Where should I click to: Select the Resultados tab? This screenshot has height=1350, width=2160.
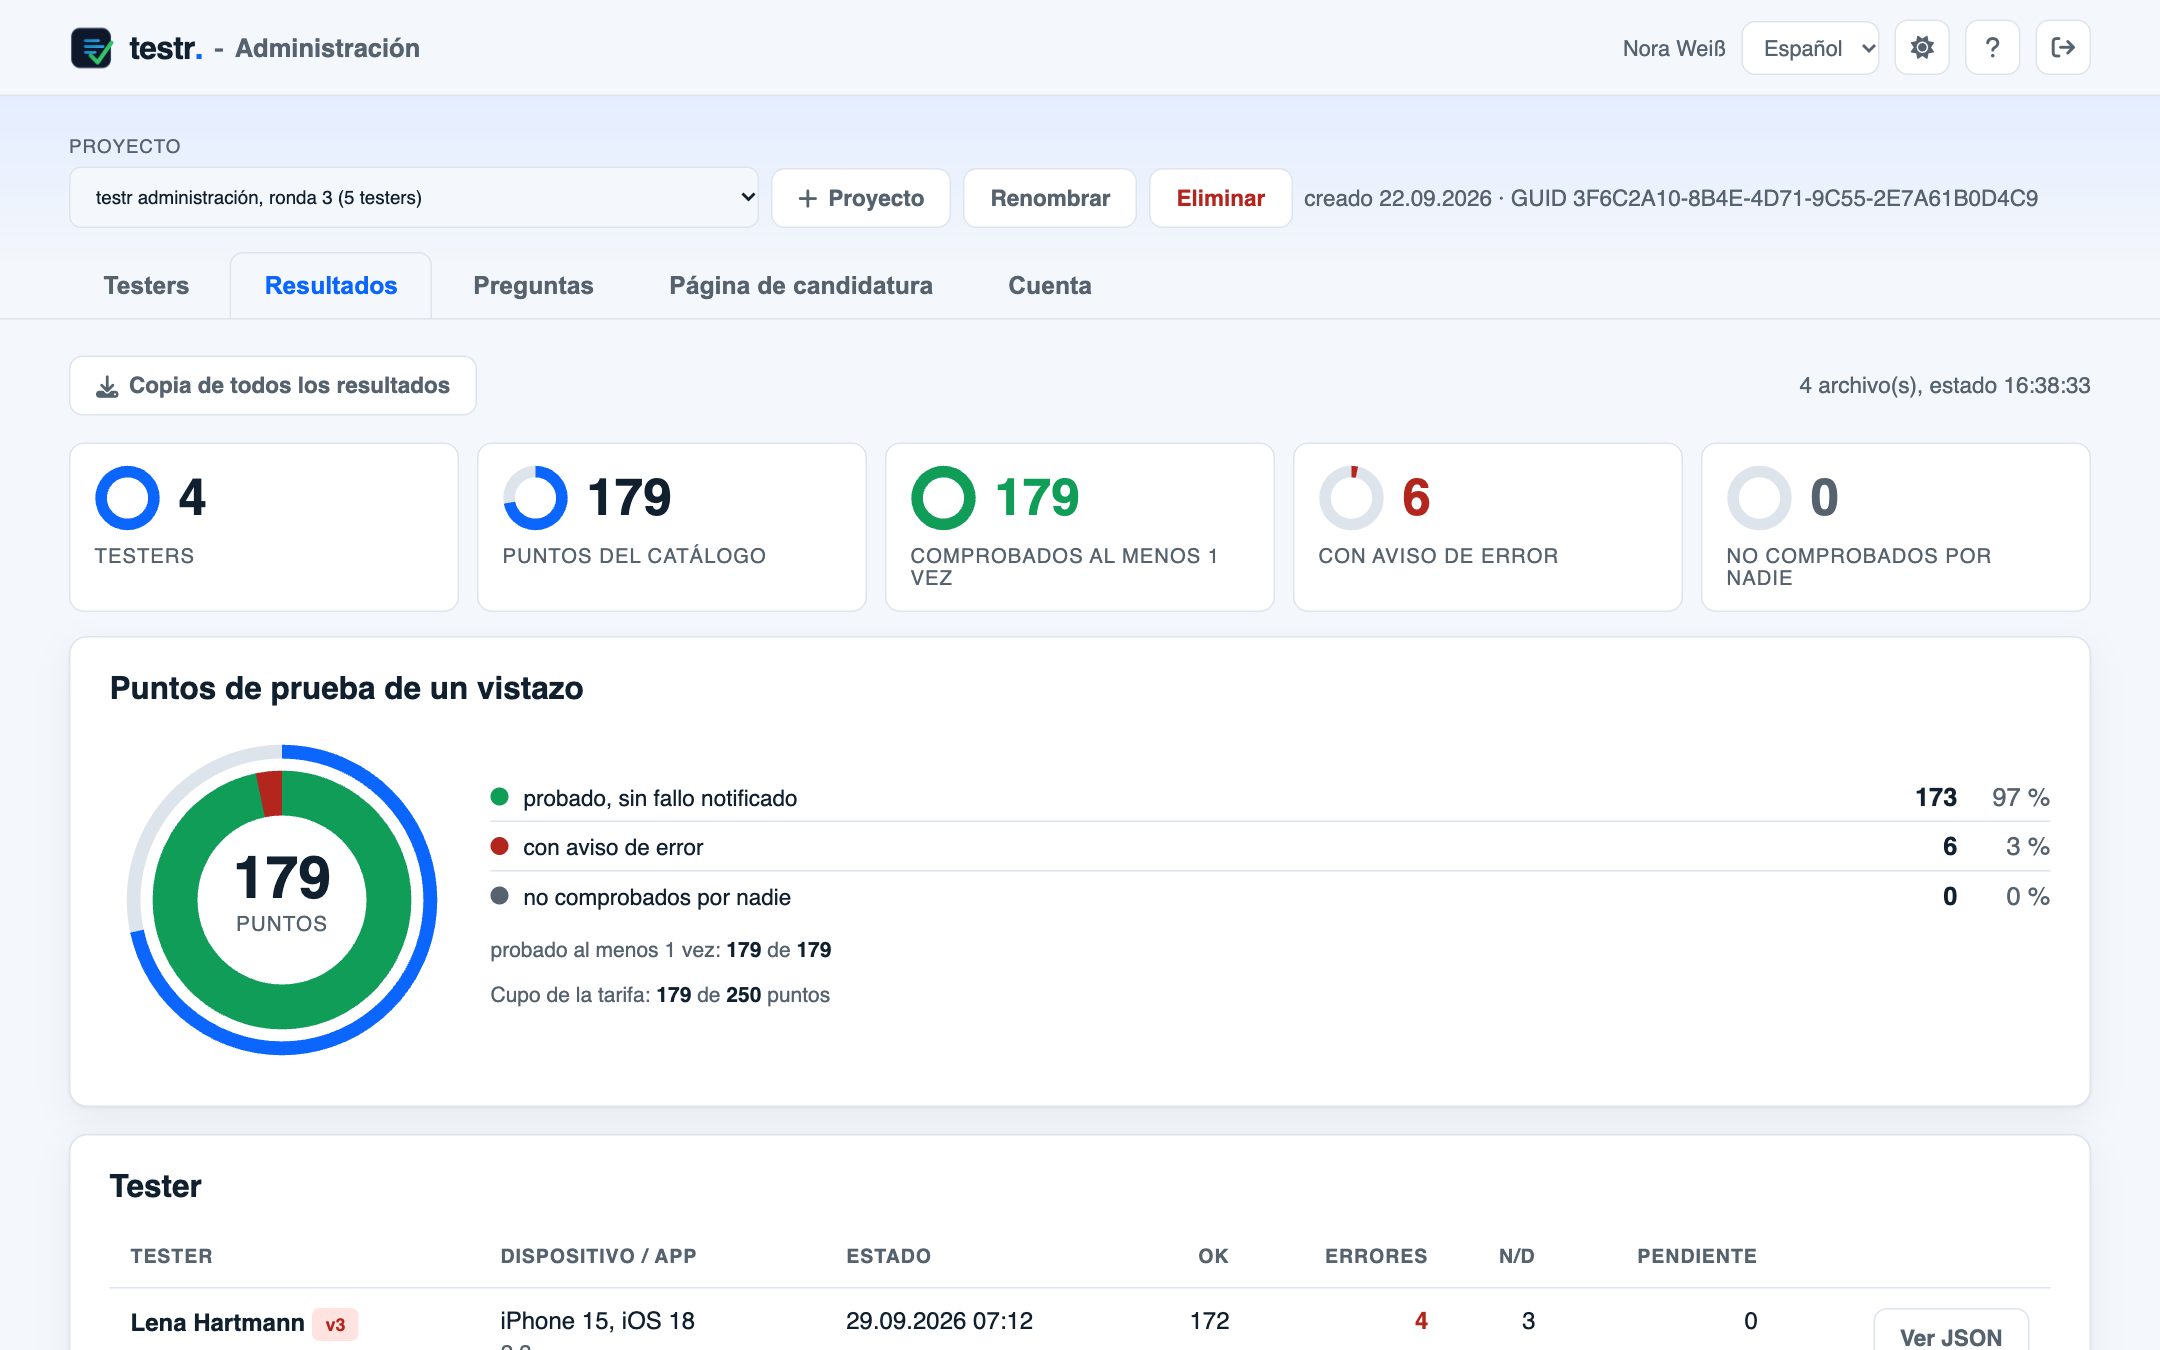[331, 286]
